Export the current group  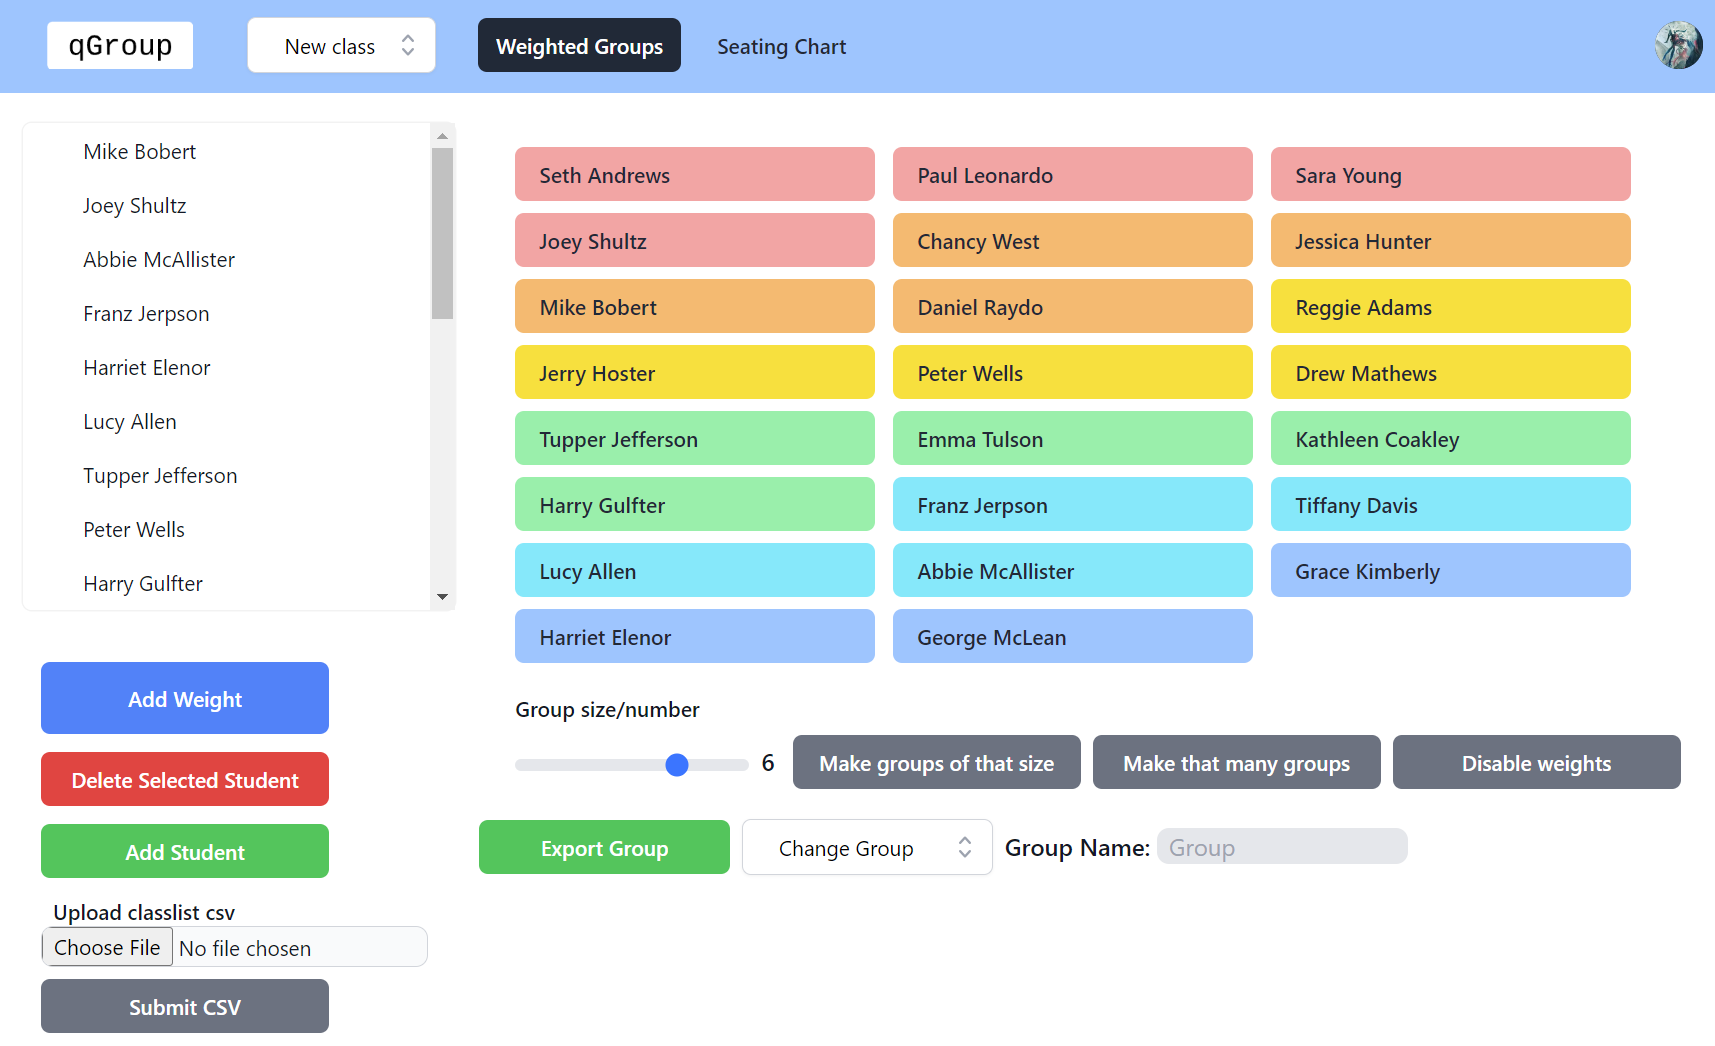click(604, 848)
